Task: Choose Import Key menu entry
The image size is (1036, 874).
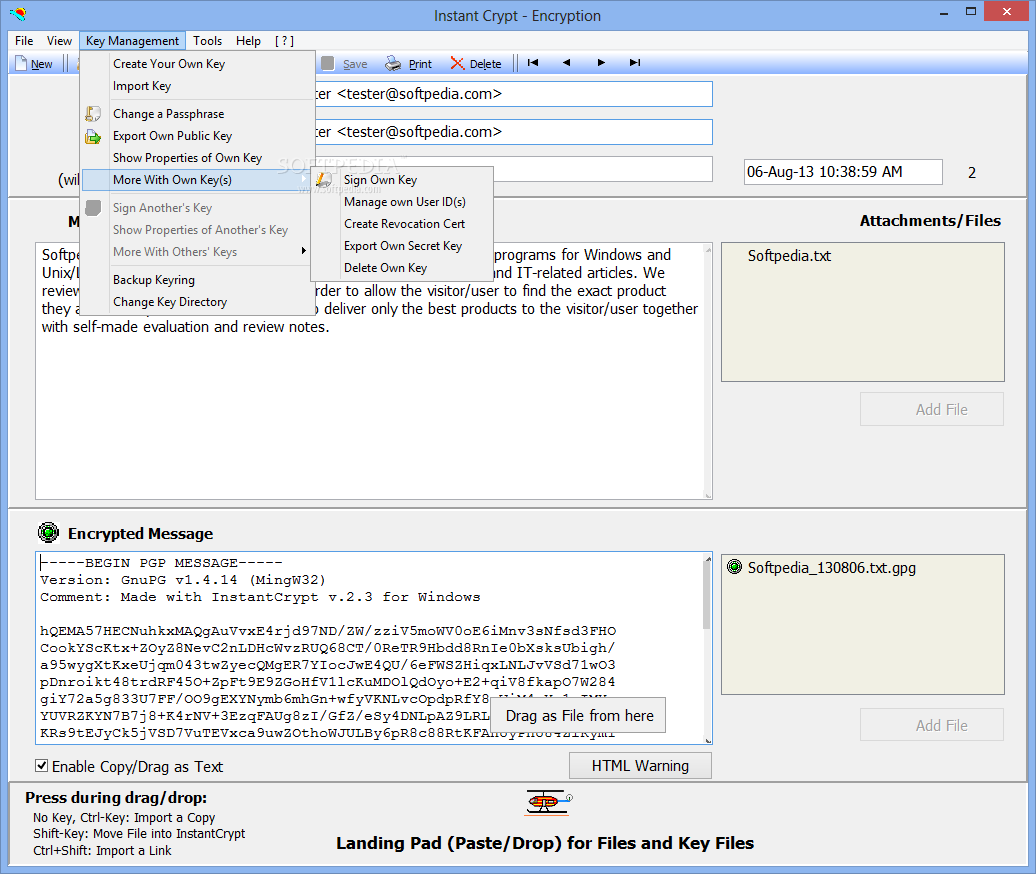Action: tap(142, 86)
